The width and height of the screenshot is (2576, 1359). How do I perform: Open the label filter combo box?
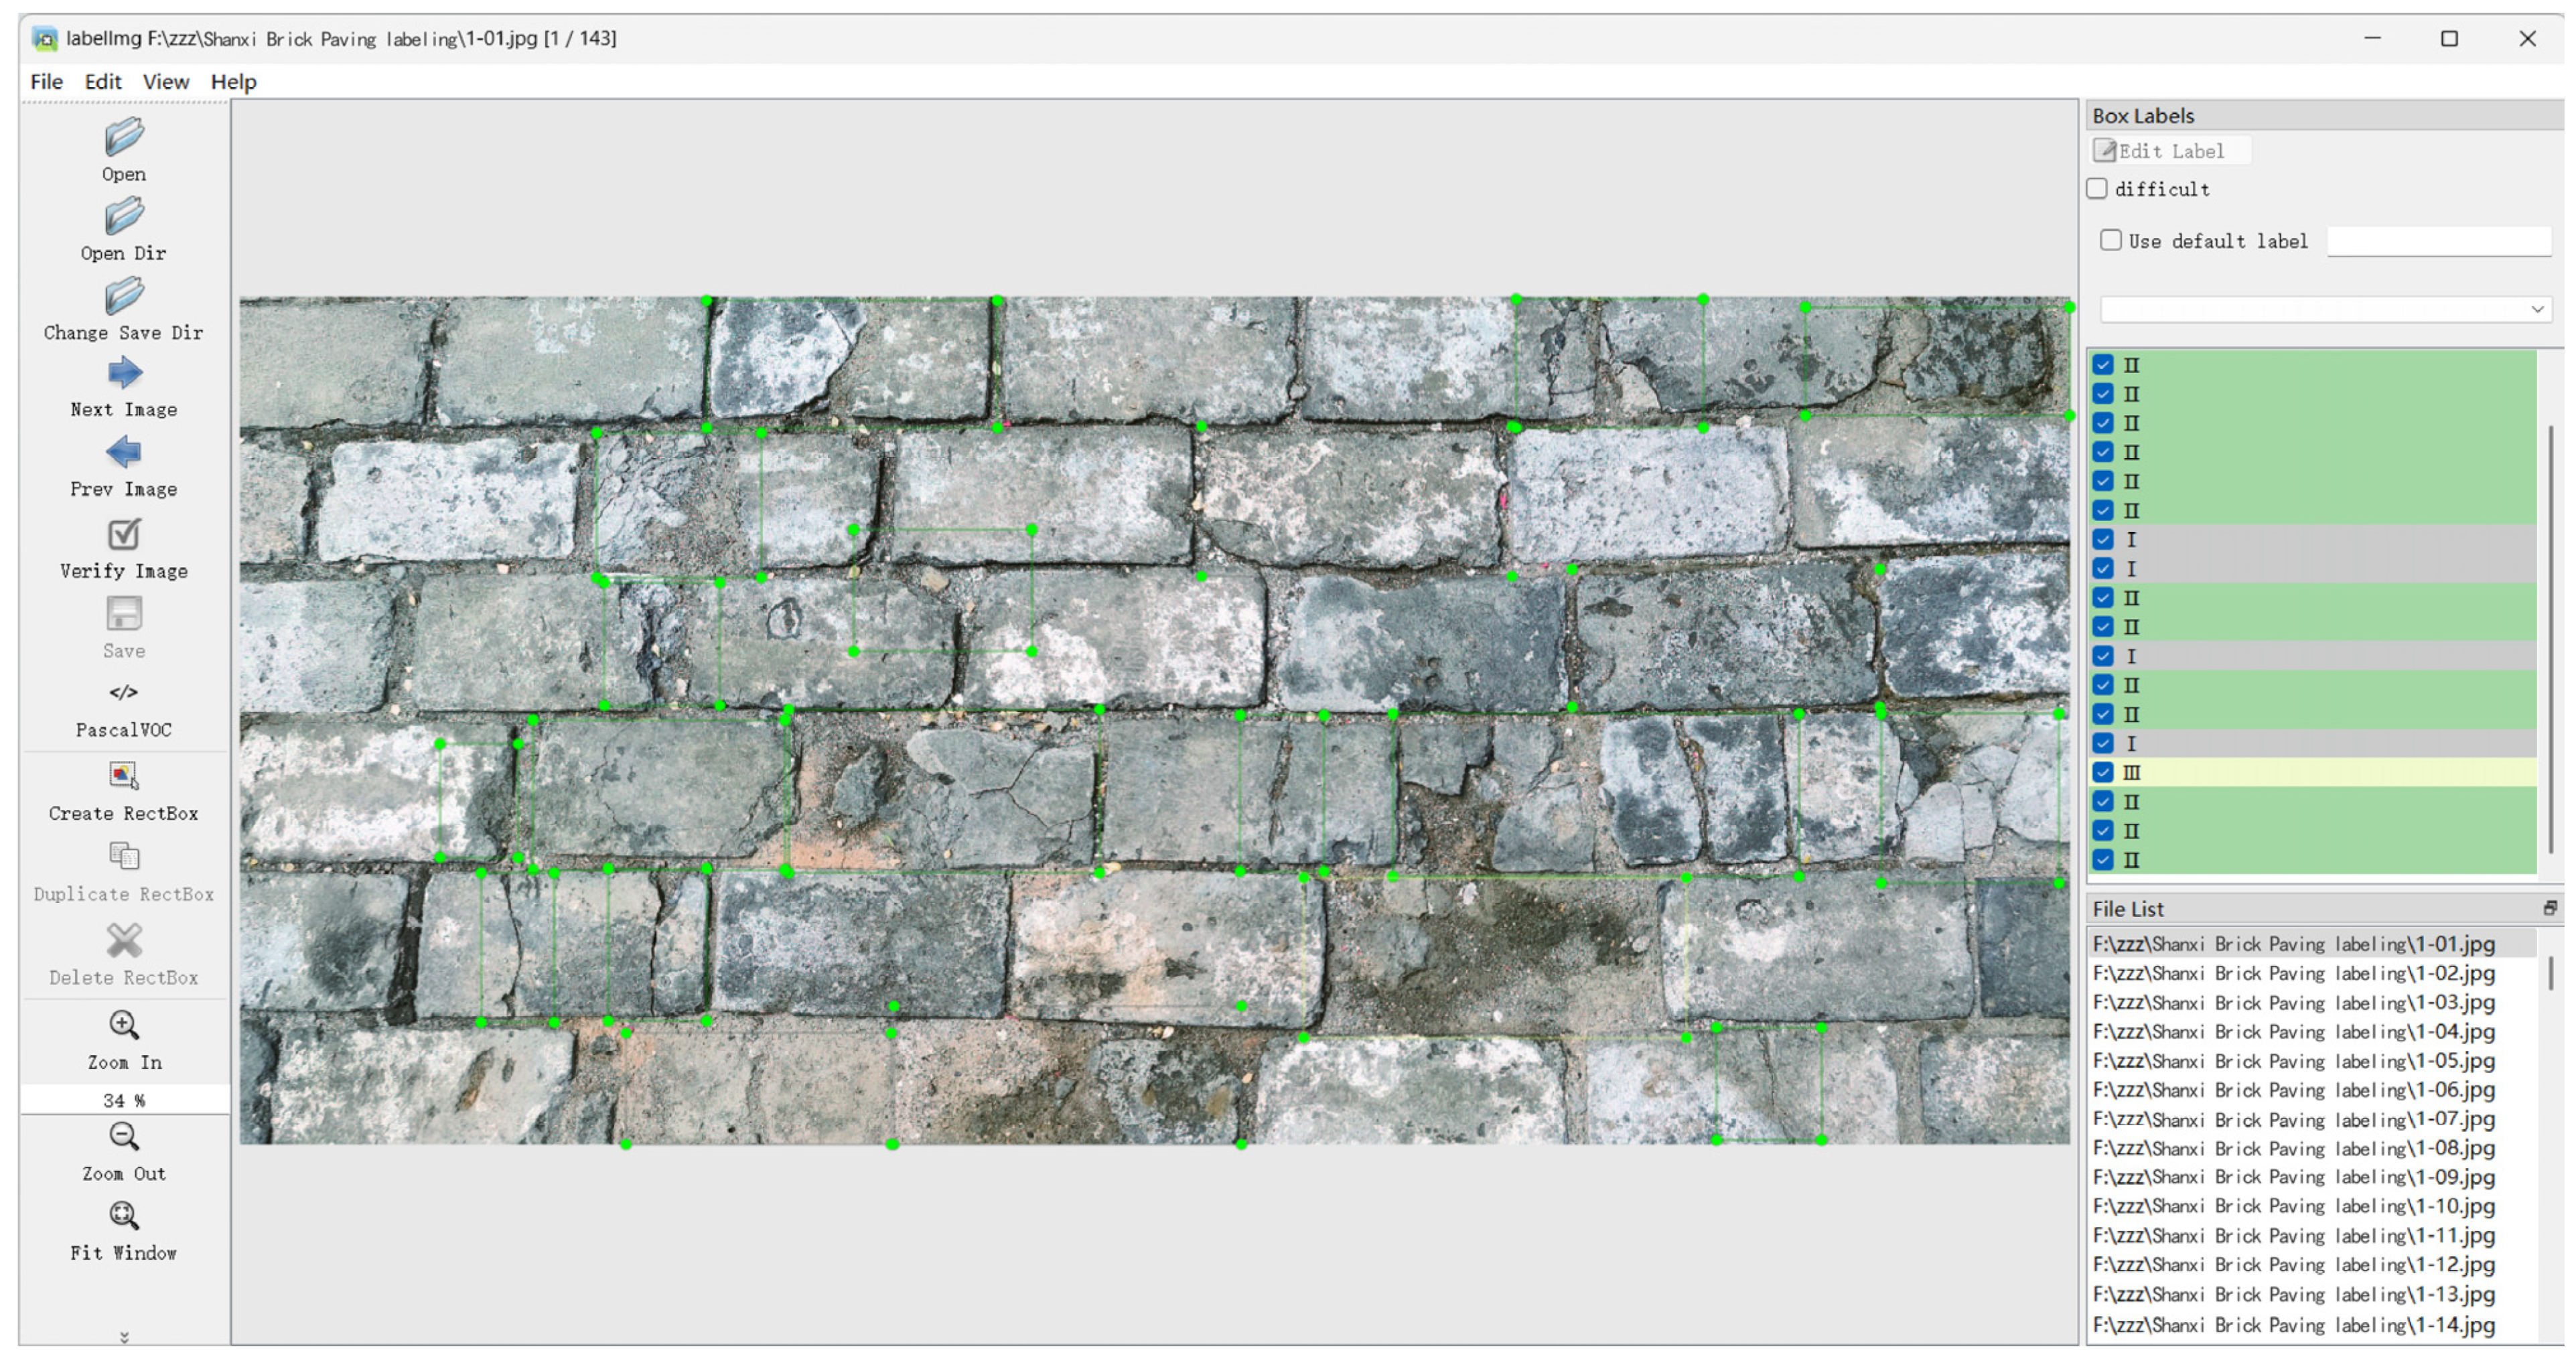2326,309
